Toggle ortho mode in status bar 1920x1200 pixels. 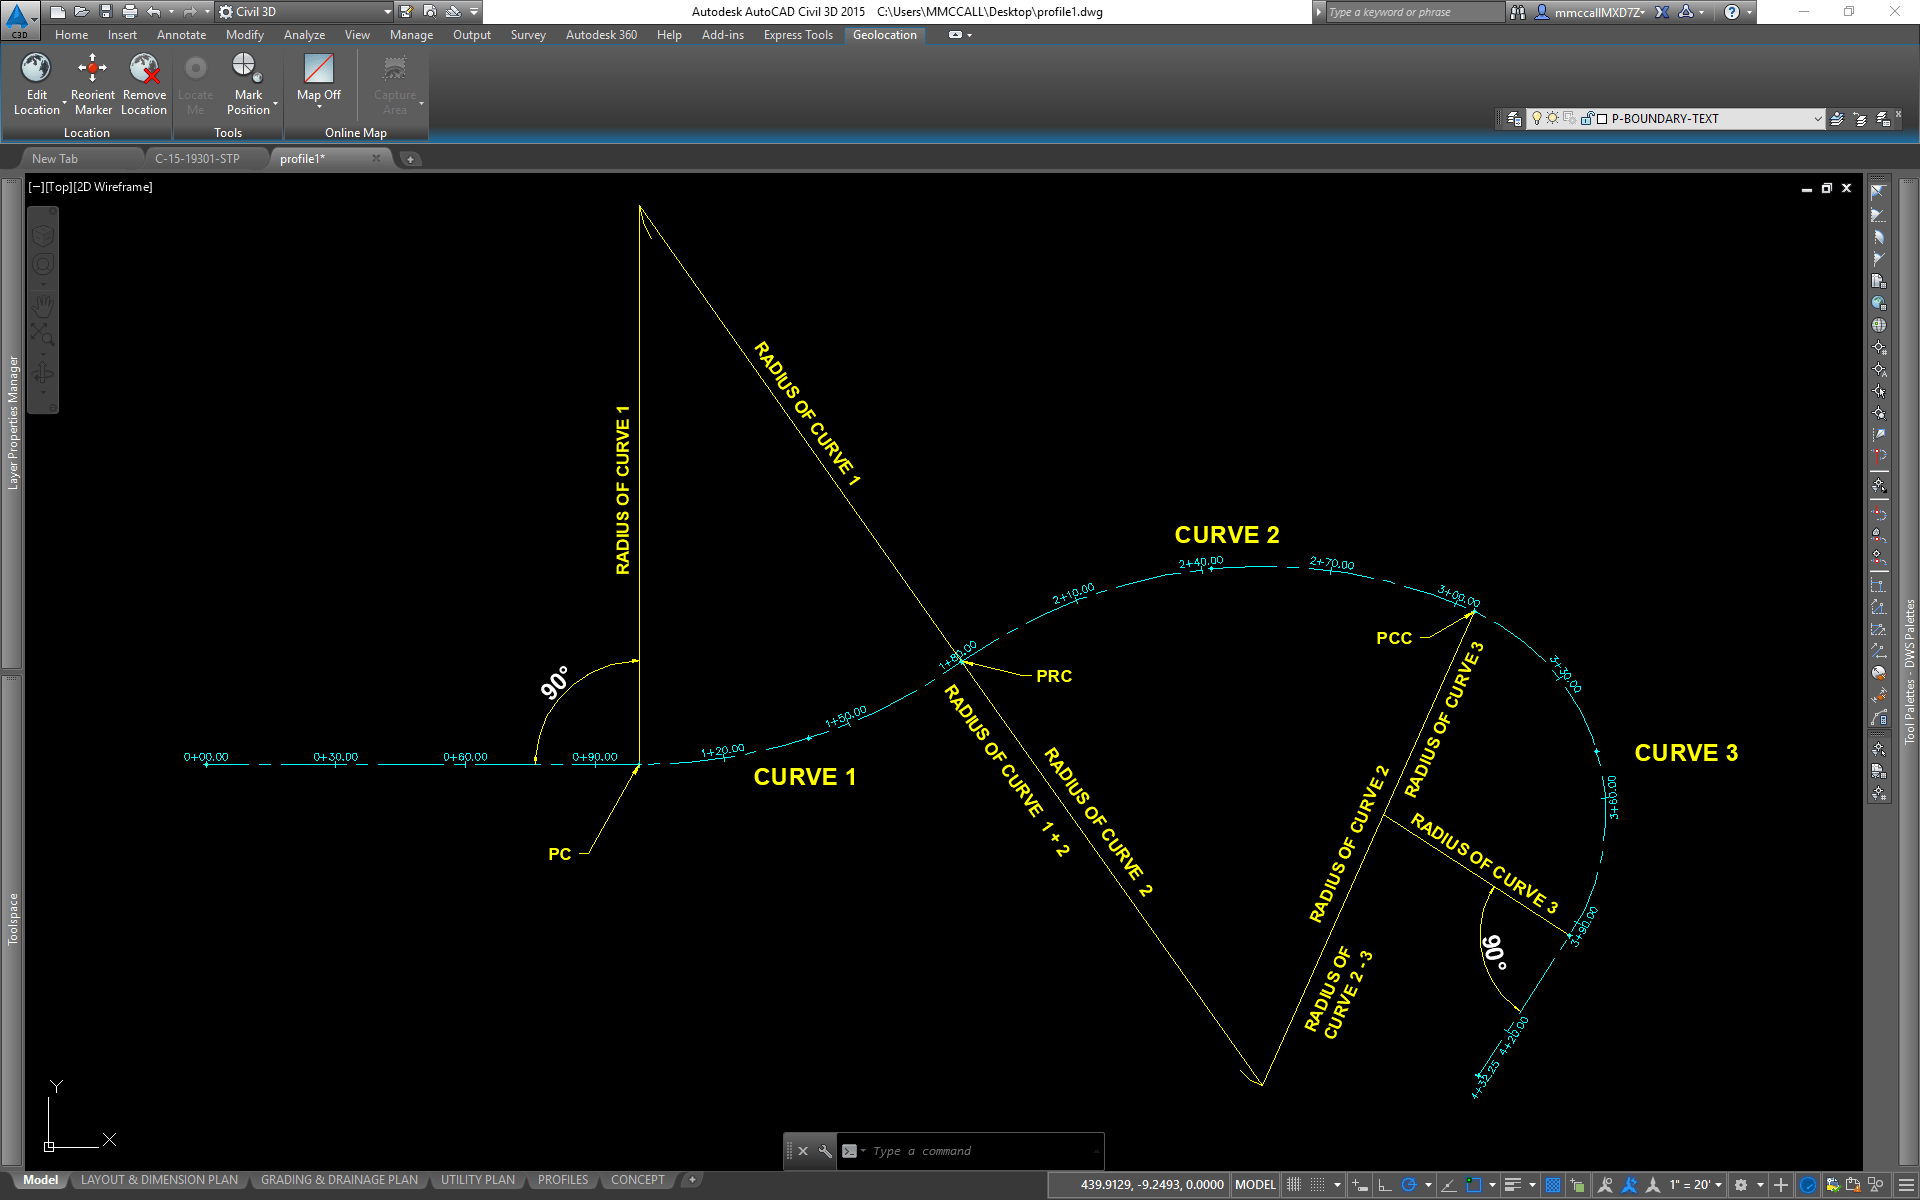tap(1385, 1185)
